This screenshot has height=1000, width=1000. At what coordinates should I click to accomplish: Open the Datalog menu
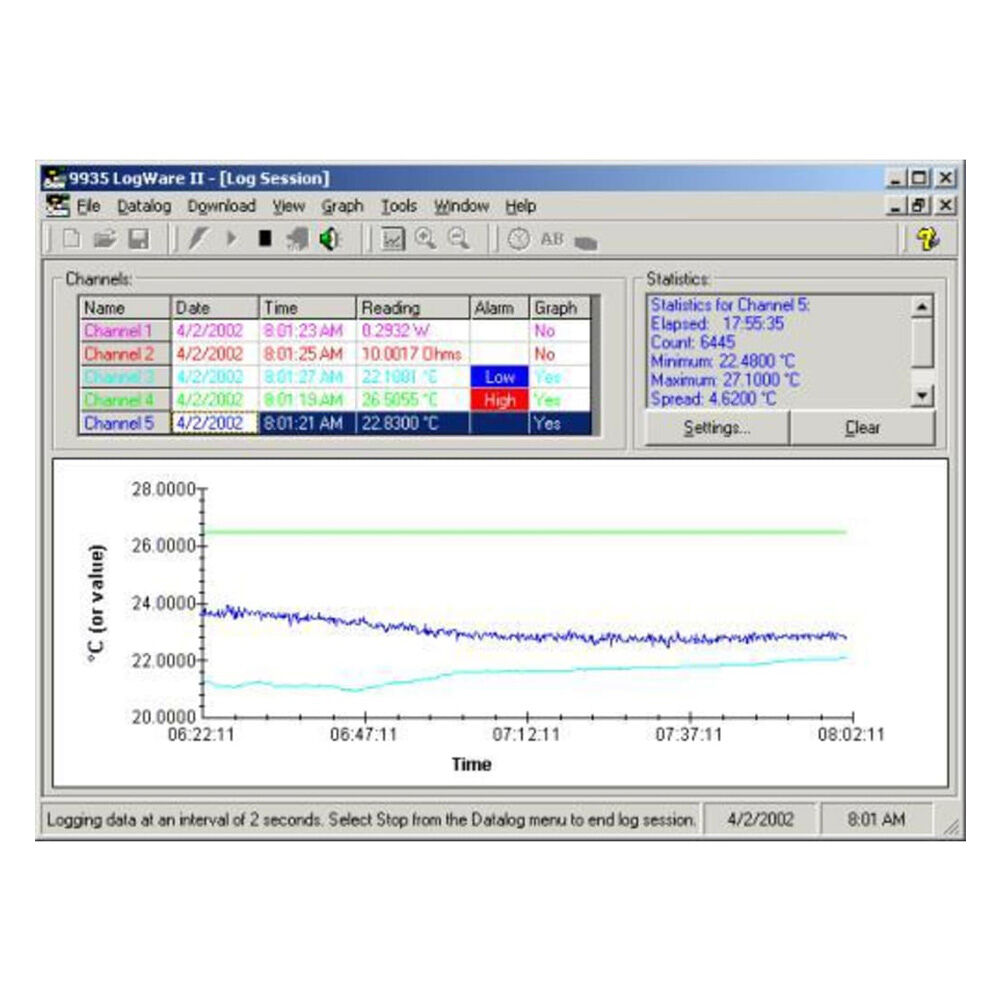point(144,206)
